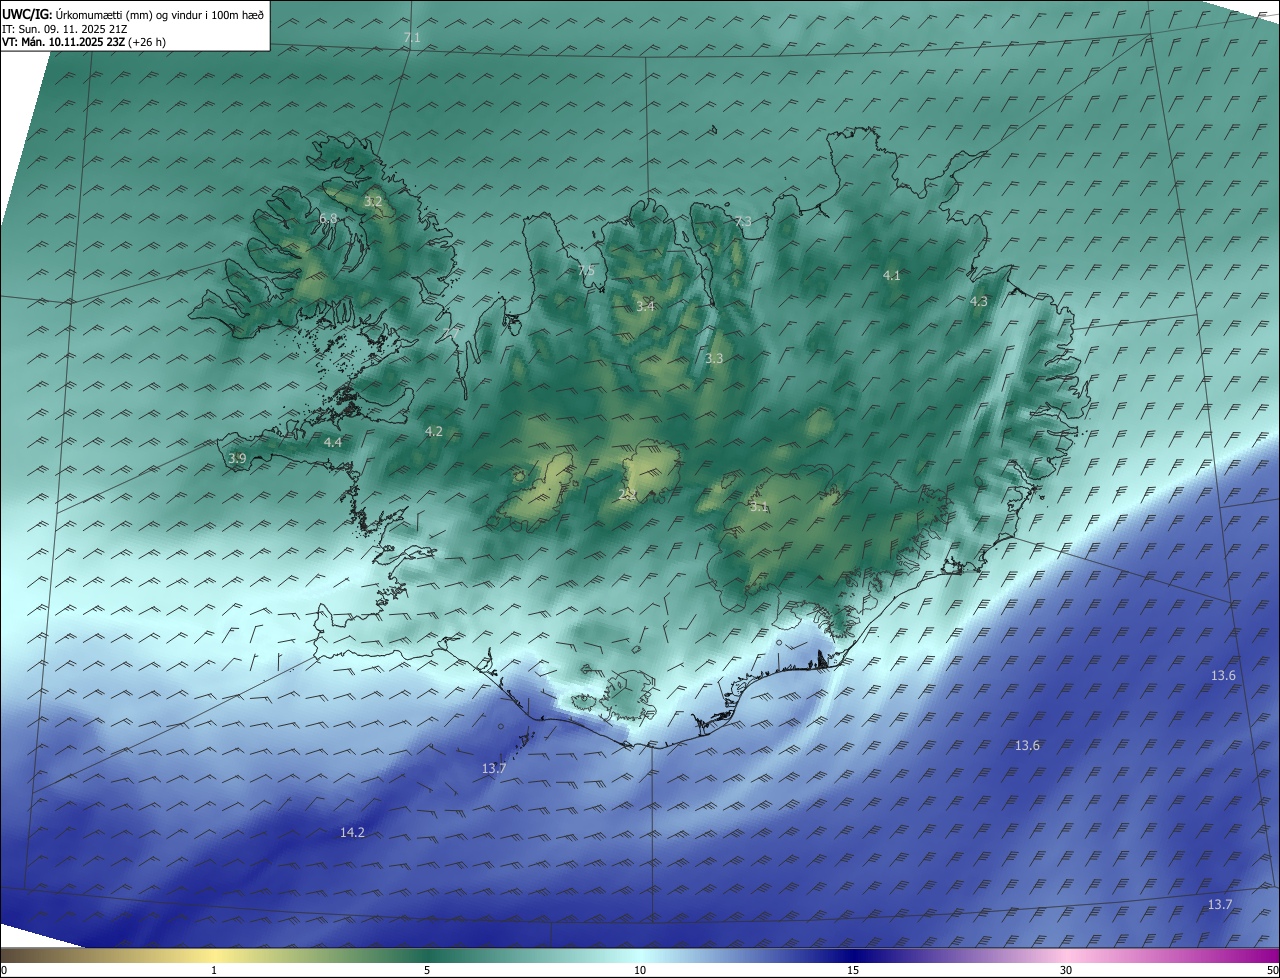Click the 7.1 precipitation value label
Viewport: 1280px width, 978px height.
tap(412, 38)
